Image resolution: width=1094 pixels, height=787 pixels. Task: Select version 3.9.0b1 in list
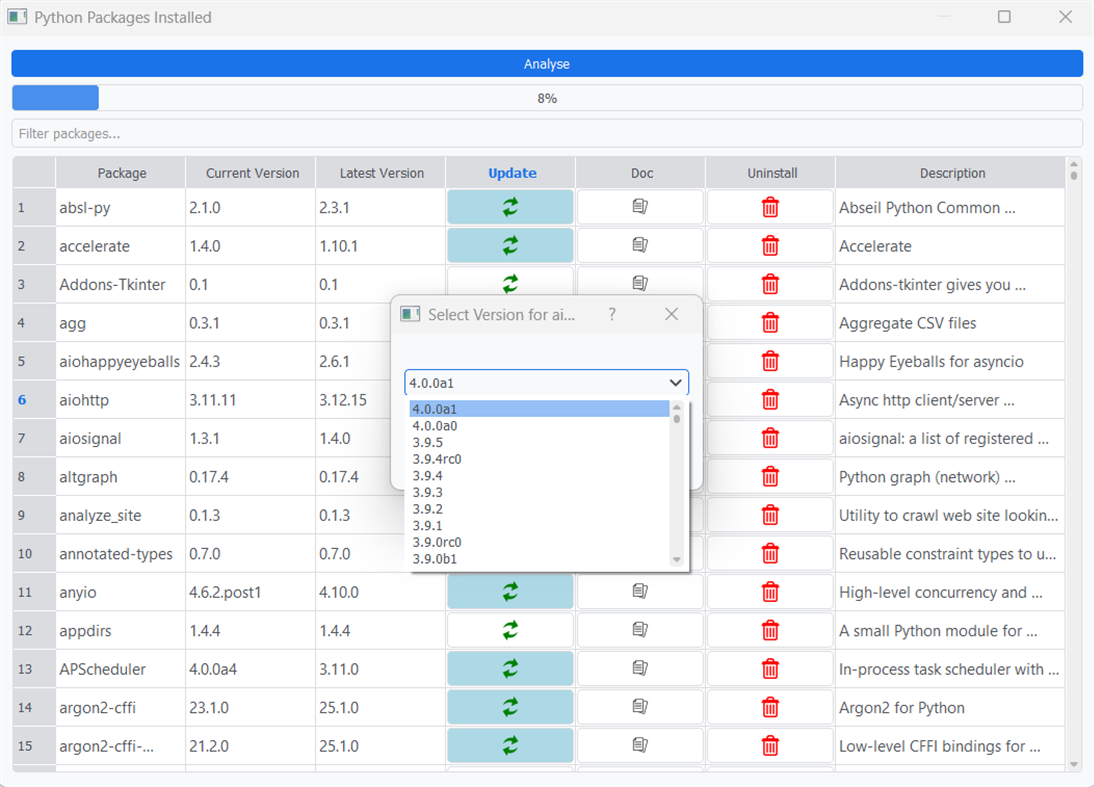[x=539, y=559]
